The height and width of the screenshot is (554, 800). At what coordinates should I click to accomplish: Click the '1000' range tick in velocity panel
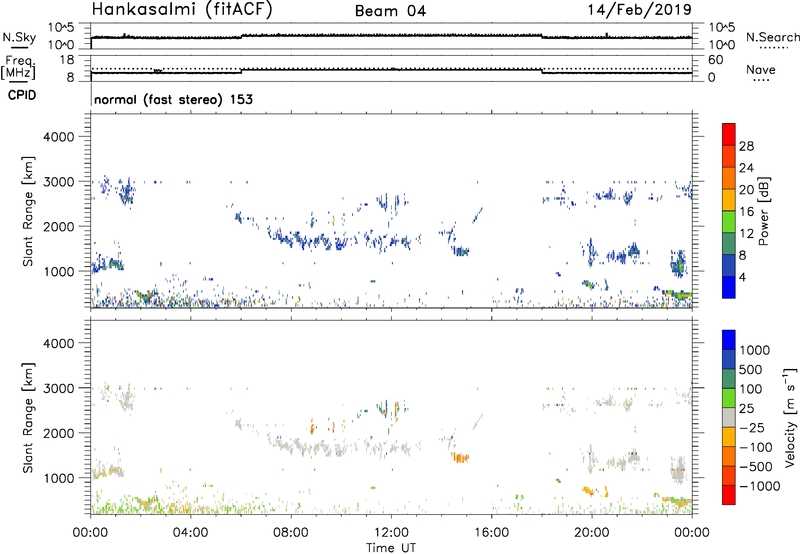59,478
